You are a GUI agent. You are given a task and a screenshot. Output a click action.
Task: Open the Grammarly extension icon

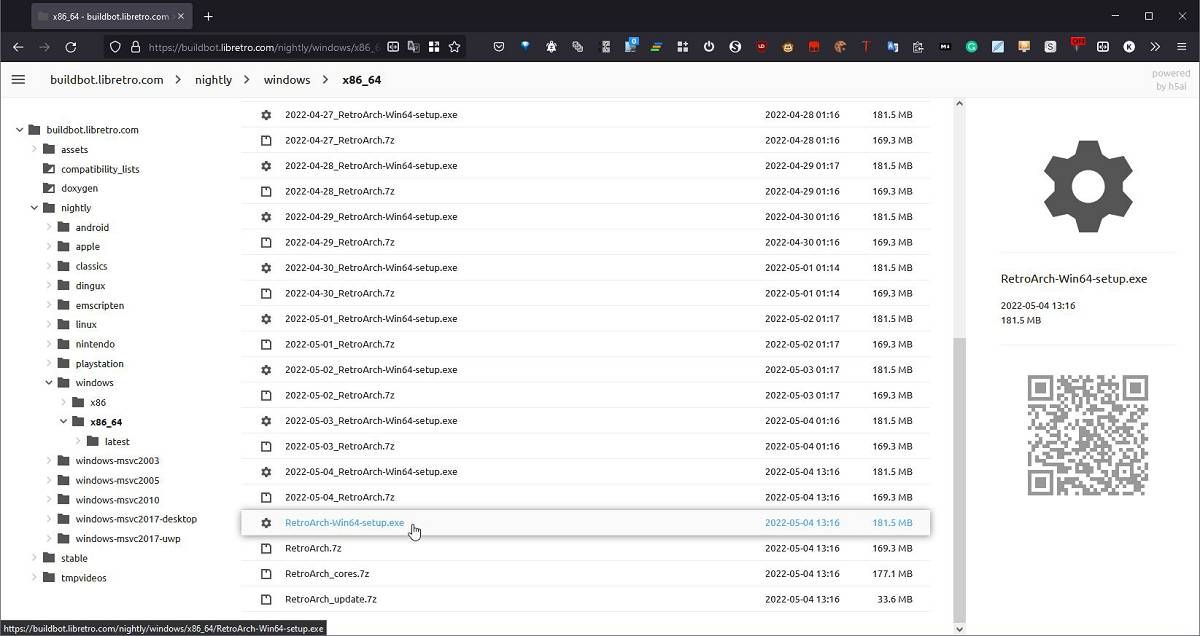pos(970,46)
